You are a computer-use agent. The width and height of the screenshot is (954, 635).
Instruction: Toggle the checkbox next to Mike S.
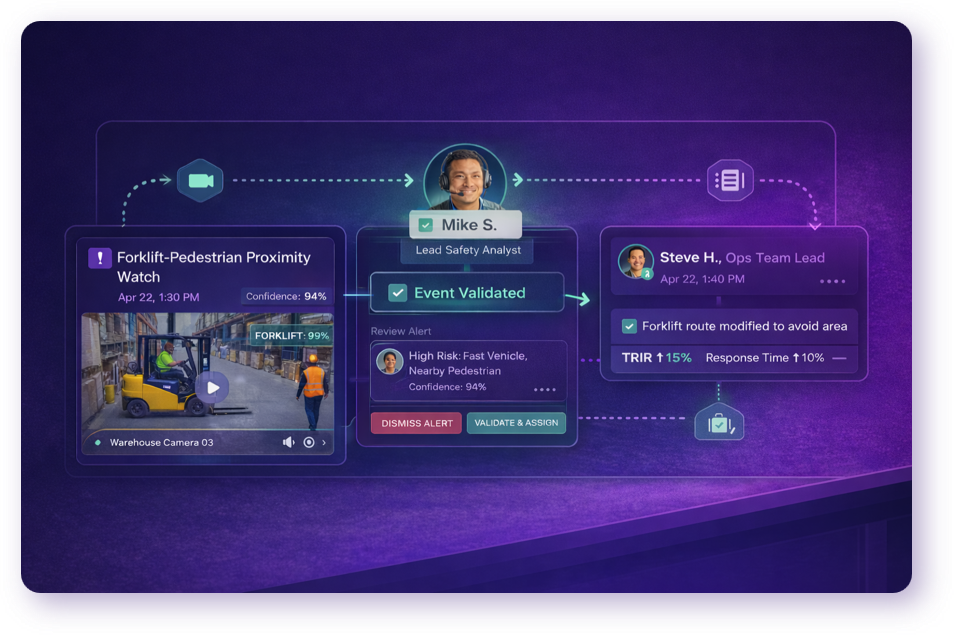coord(426,226)
